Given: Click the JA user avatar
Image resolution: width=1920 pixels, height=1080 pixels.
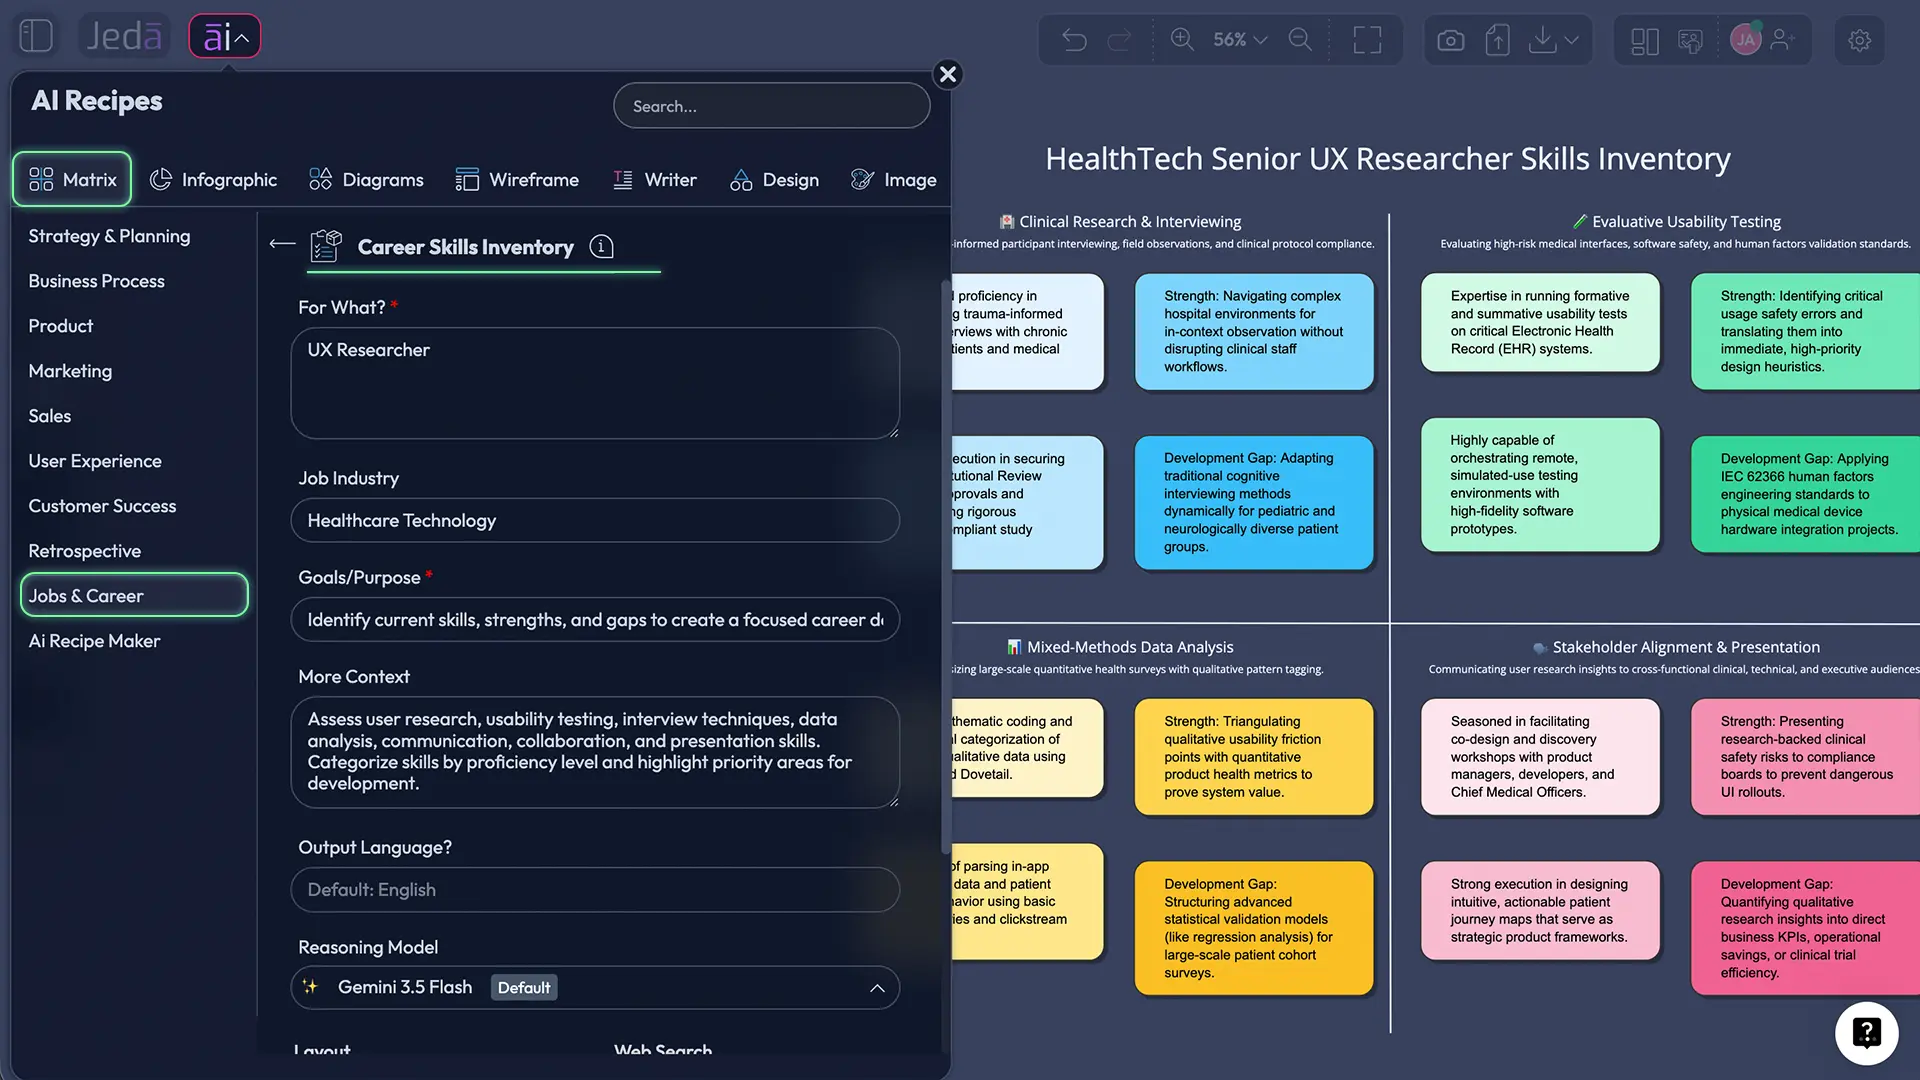Looking at the screenshot, I should click(x=1745, y=40).
